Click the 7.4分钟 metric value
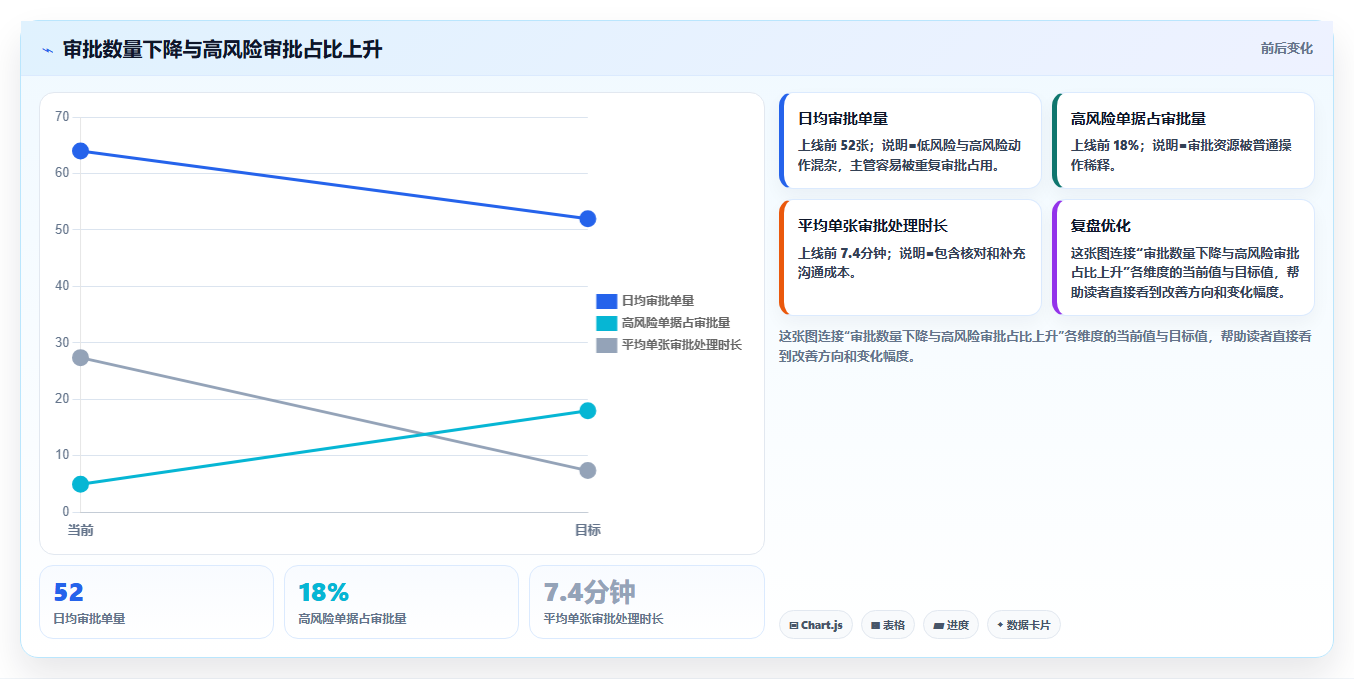Viewport: 1354px width, 679px height. tap(590, 593)
